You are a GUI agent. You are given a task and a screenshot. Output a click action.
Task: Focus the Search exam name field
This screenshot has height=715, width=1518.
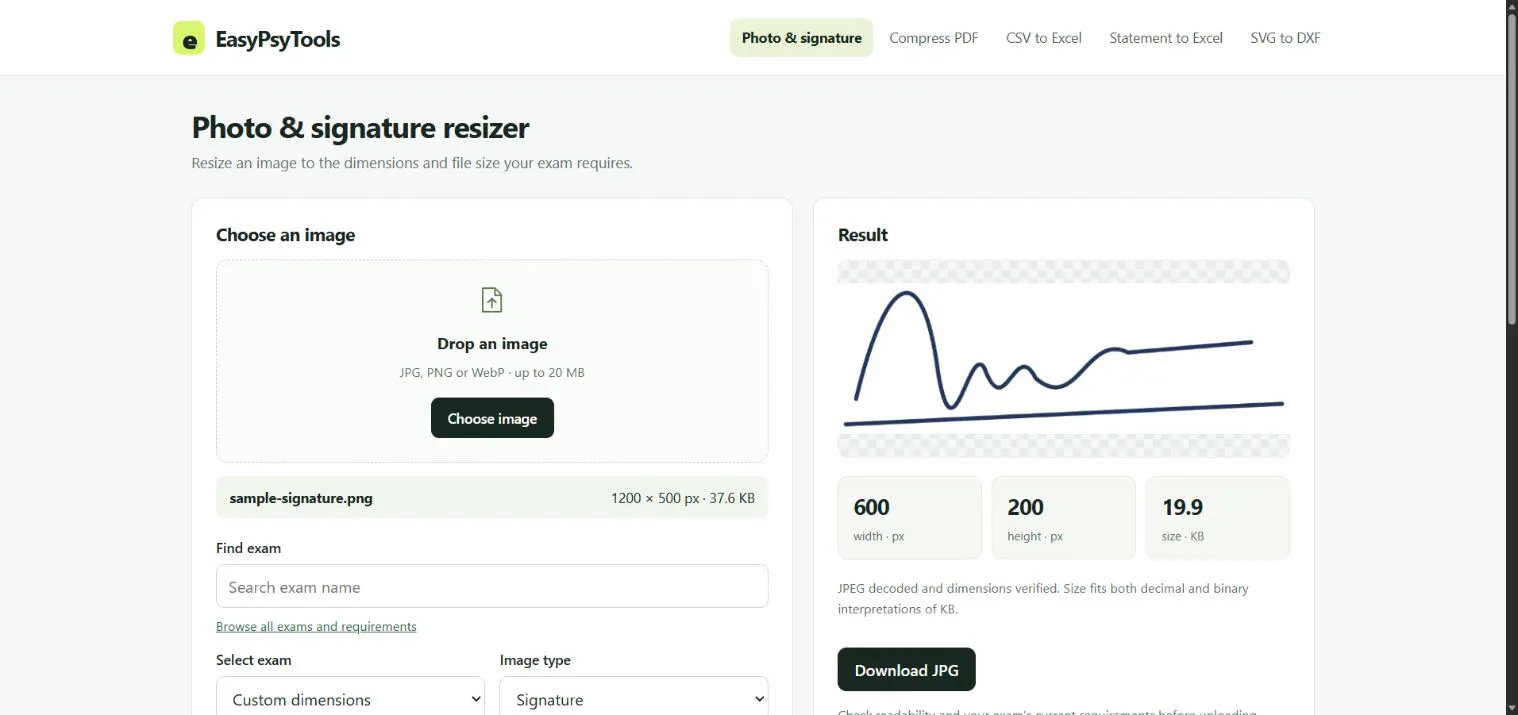(x=492, y=587)
